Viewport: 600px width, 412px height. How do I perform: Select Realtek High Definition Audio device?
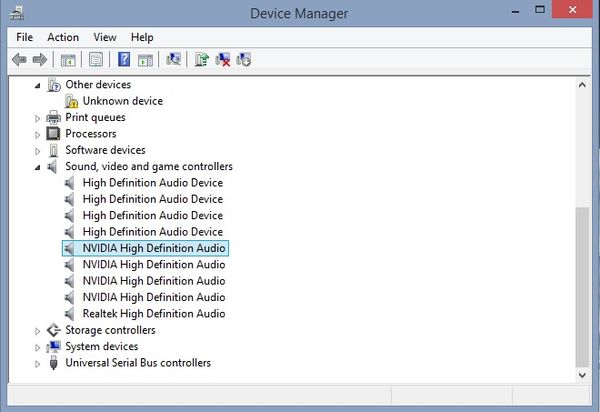[153, 314]
